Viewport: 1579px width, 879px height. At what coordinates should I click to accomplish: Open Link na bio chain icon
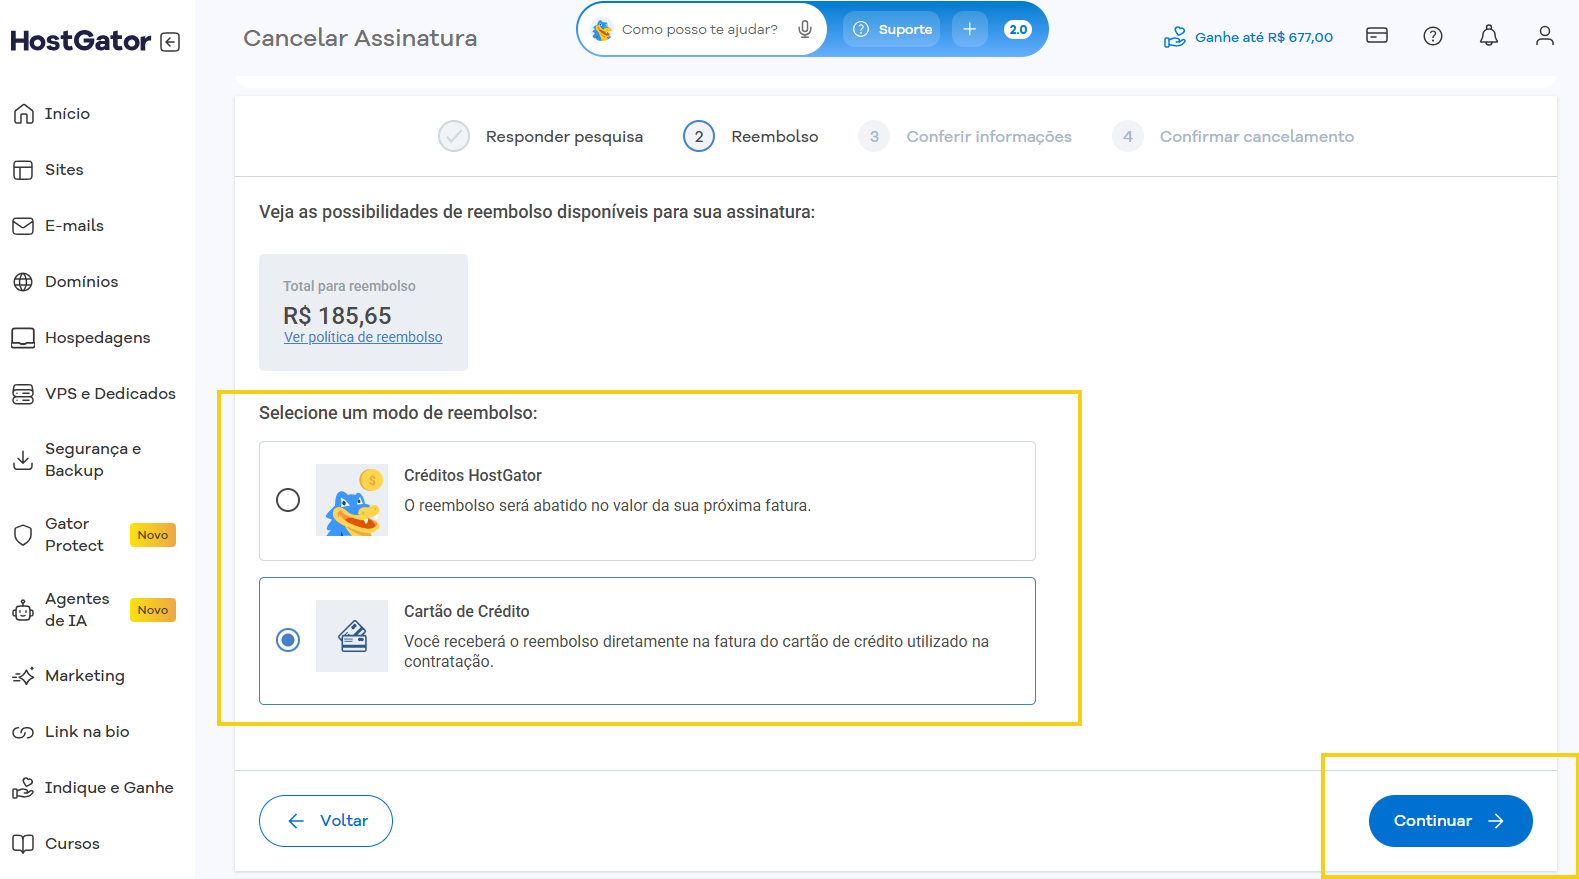(x=23, y=732)
